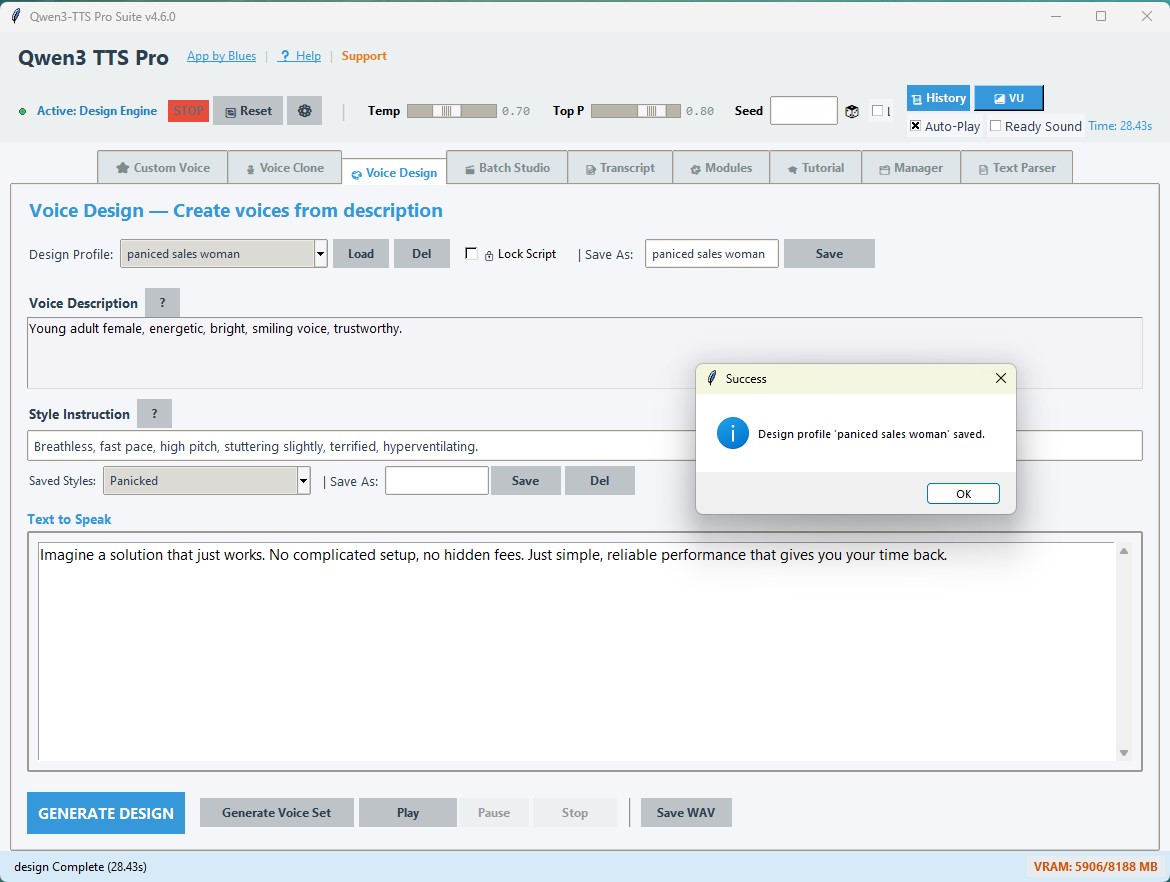This screenshot has height=882, width=1170.
Task: Click the Voice Description help question mark
Action: (x=162, y=303)
